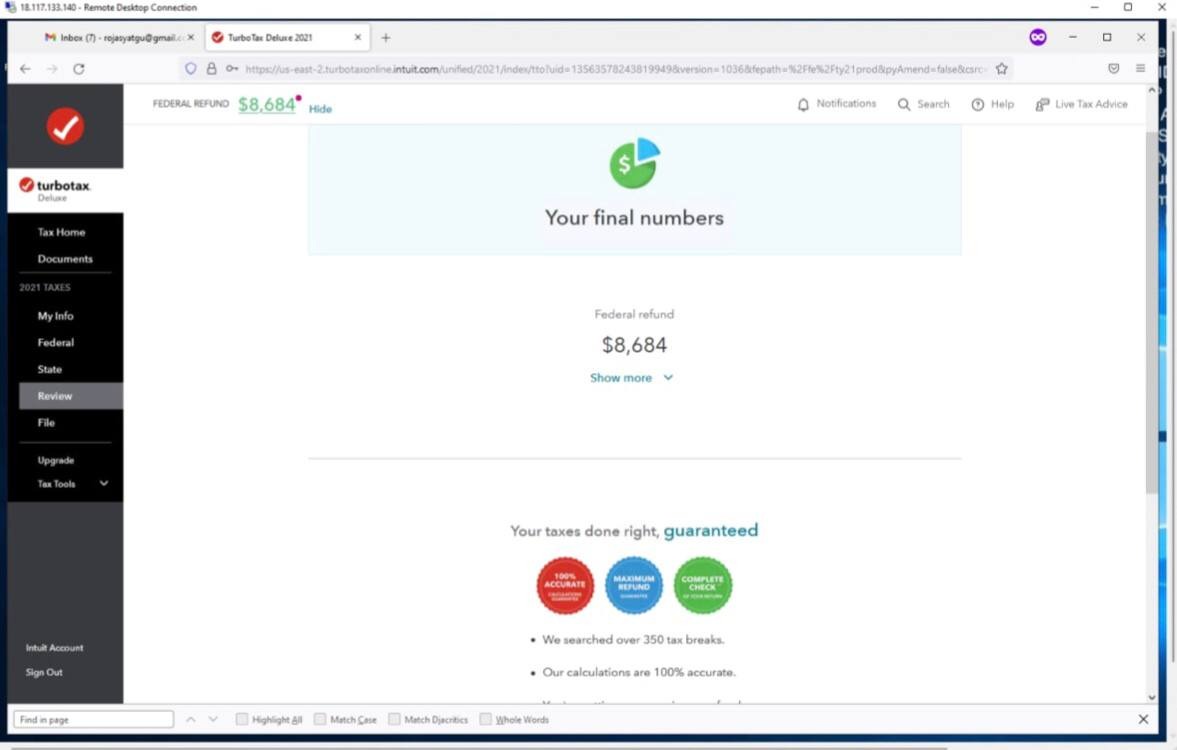Go to My Info section
The width and height of the screenshot is (1177, 750).
coord(56,316)
